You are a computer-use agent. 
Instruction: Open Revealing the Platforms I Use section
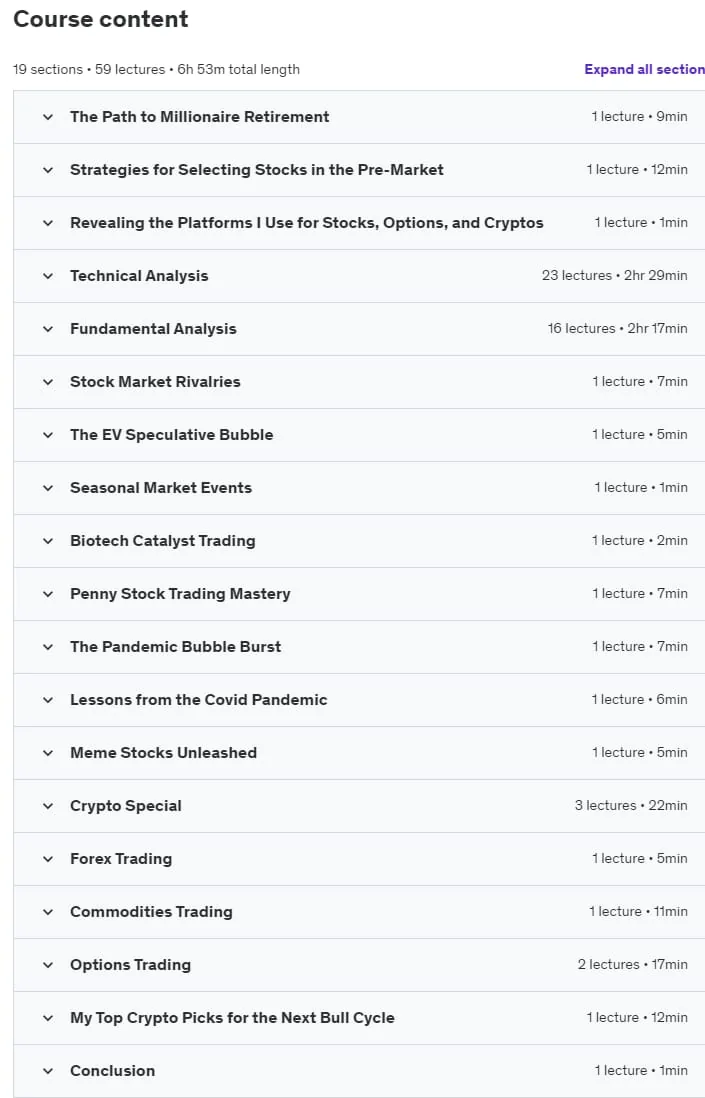point(359,223)
